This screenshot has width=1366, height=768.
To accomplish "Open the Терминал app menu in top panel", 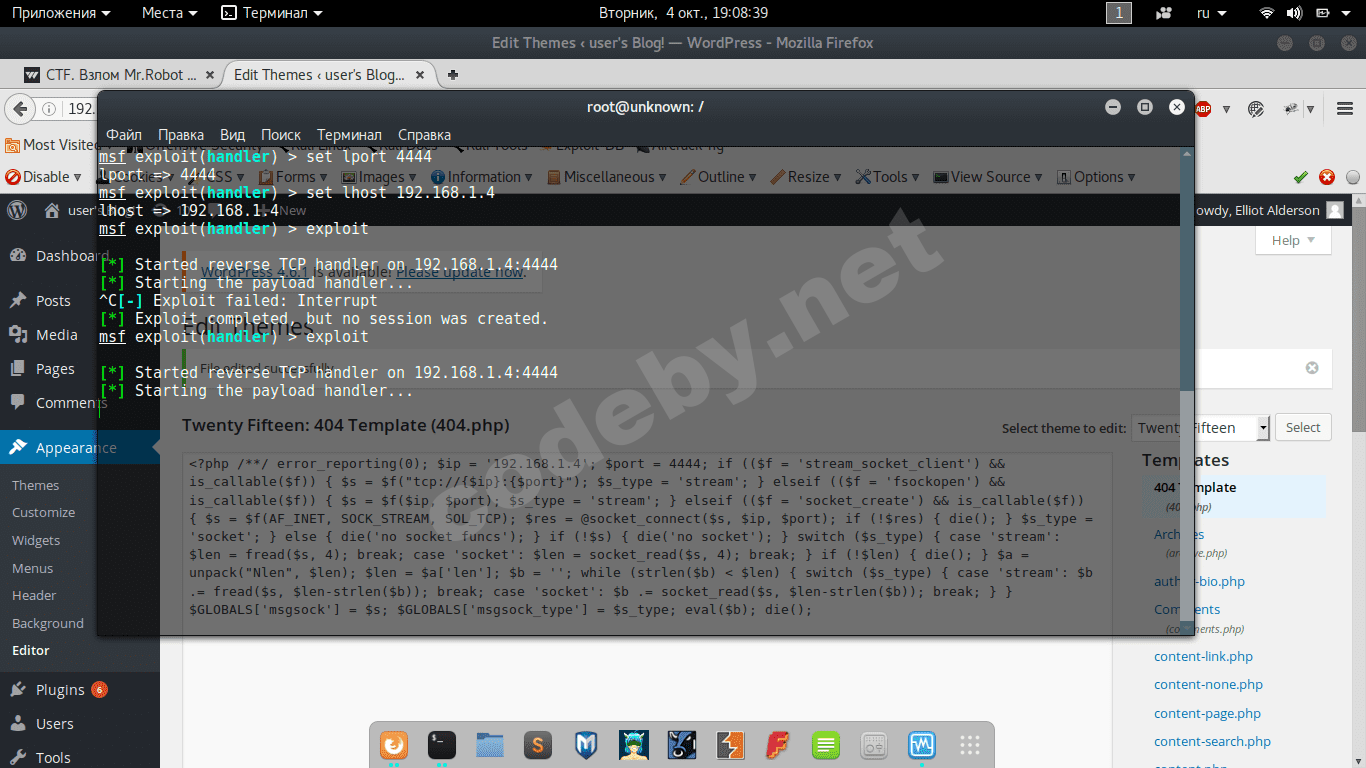I will (272, 13).
